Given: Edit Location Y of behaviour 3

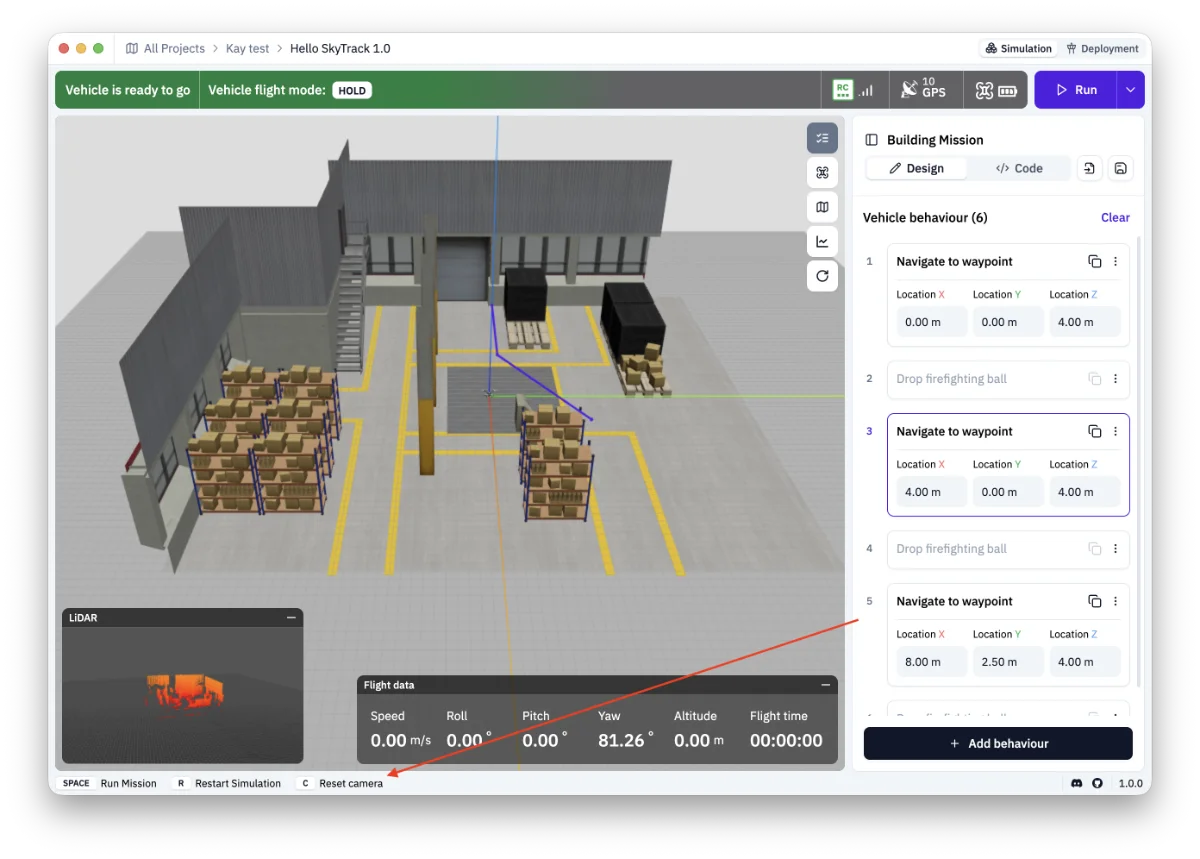Looking at the screenshot, I should coord(1008,492).
